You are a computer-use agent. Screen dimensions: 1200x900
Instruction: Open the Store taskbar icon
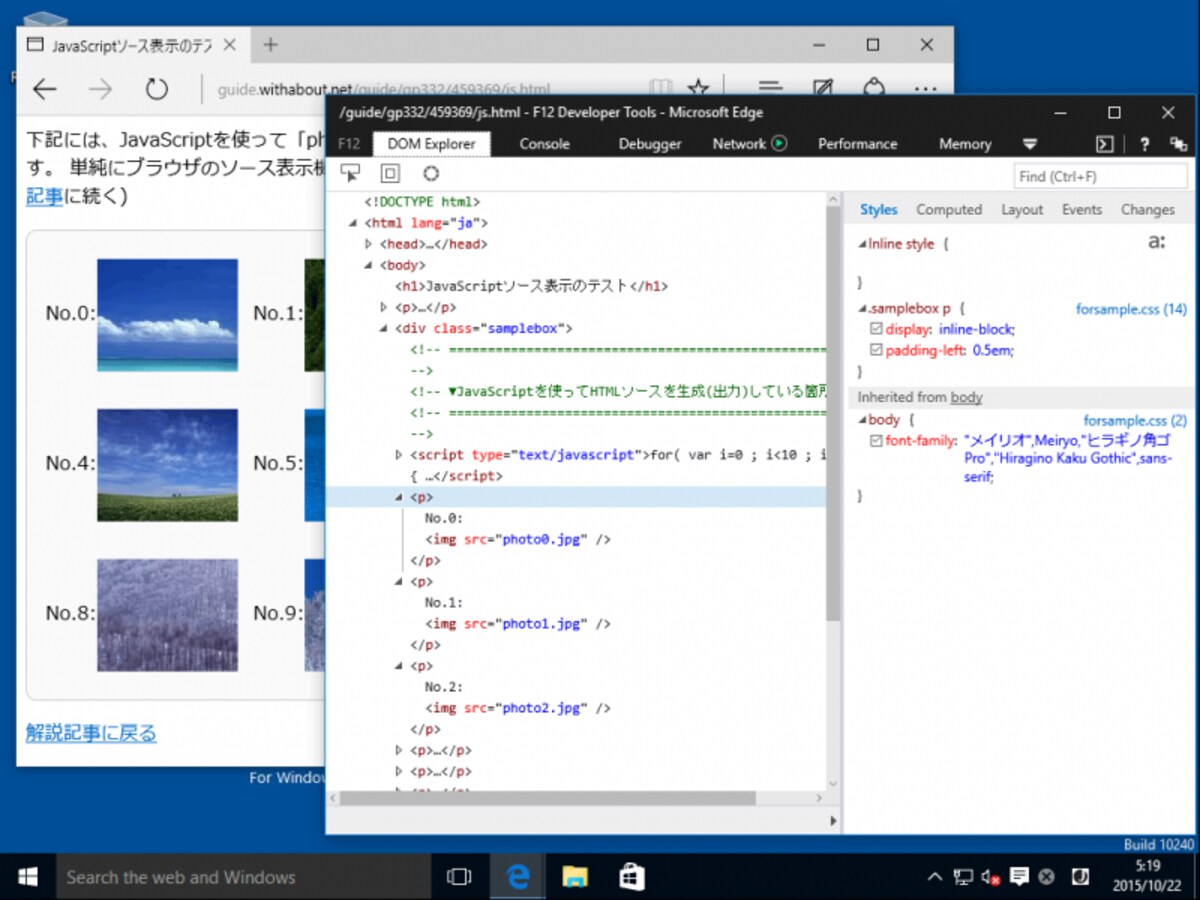pos(631,877)
